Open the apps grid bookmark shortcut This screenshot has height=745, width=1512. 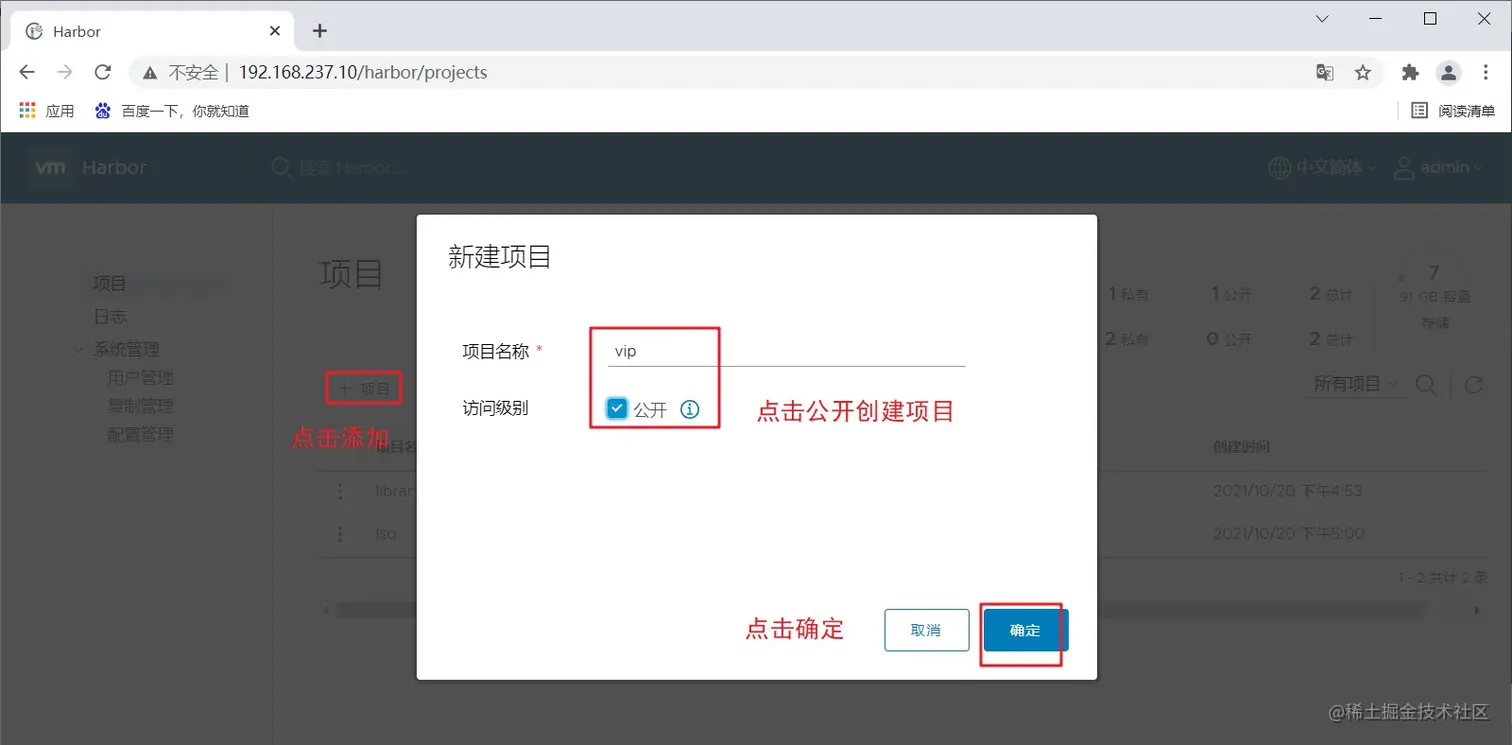click(47, 111)
